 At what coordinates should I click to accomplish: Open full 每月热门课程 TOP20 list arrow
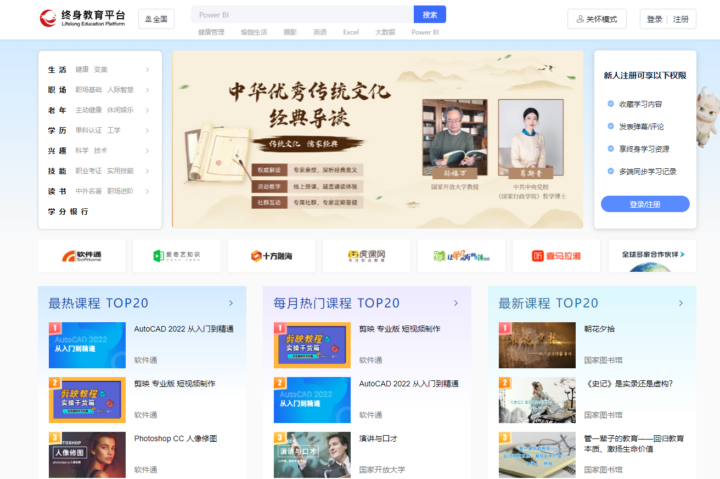(456, 303)
